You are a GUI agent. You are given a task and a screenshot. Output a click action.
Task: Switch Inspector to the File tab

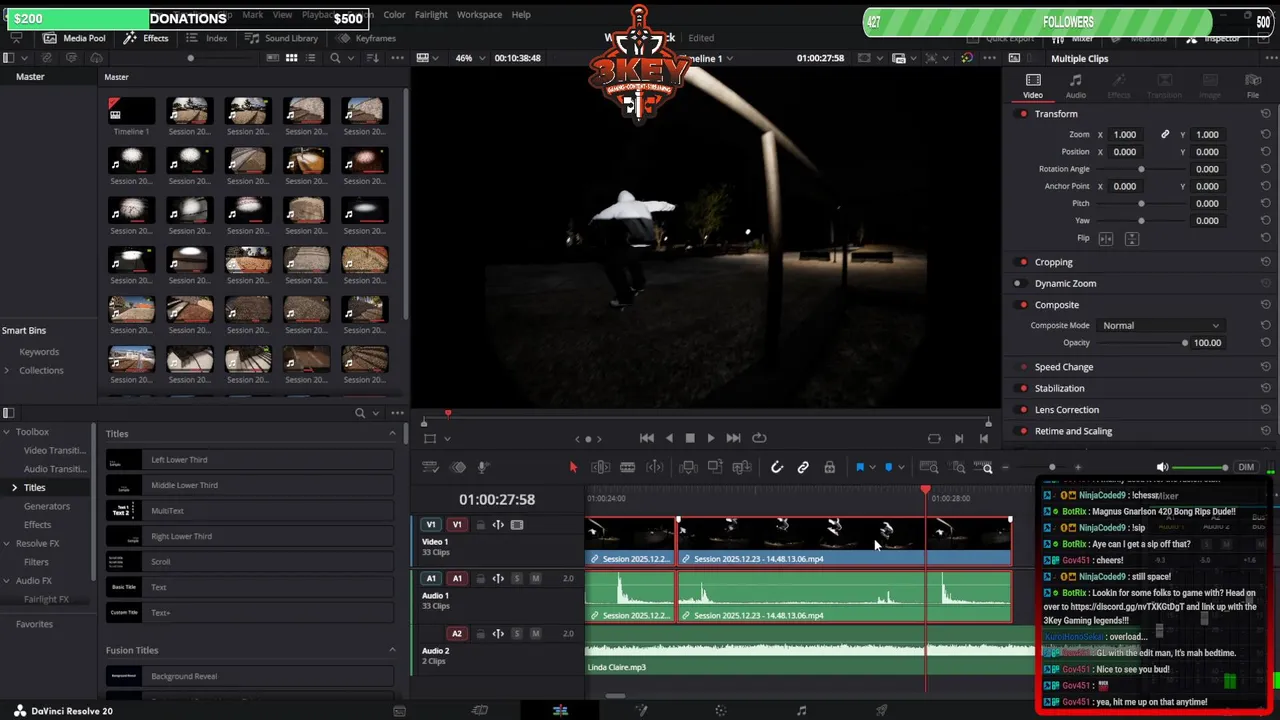(1253, 86)
